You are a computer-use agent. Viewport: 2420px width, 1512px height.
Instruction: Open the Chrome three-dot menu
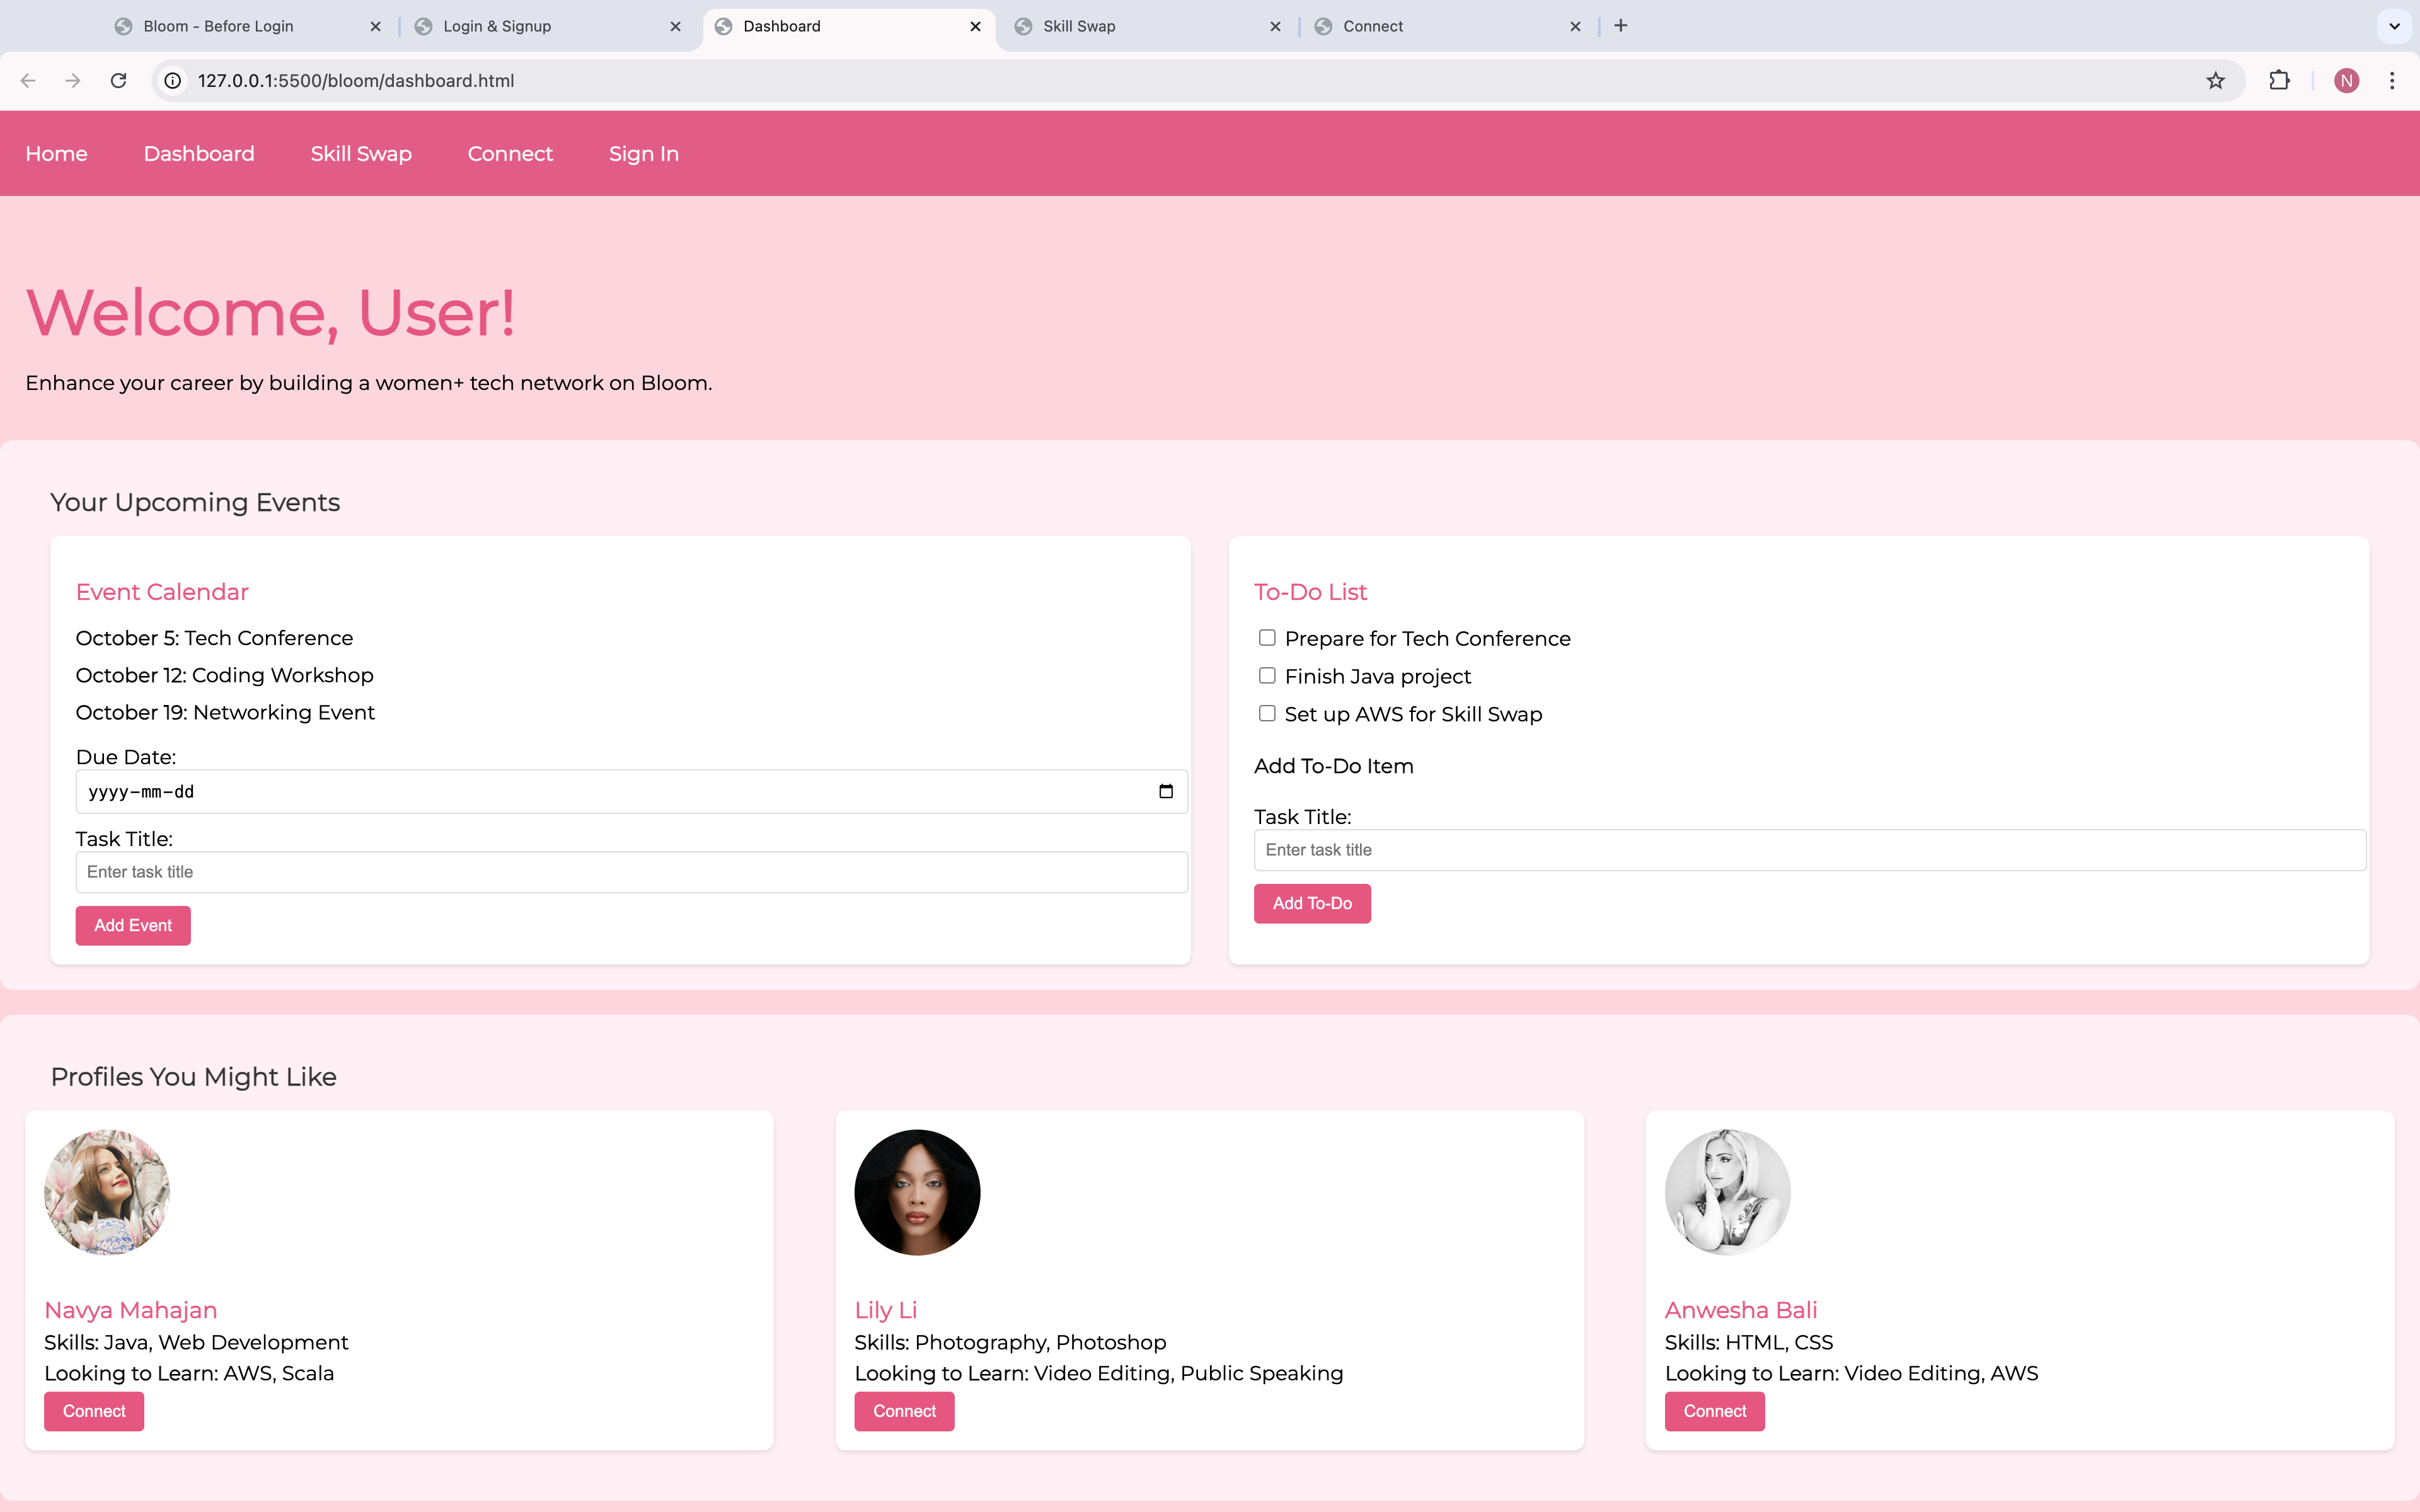2392,80
